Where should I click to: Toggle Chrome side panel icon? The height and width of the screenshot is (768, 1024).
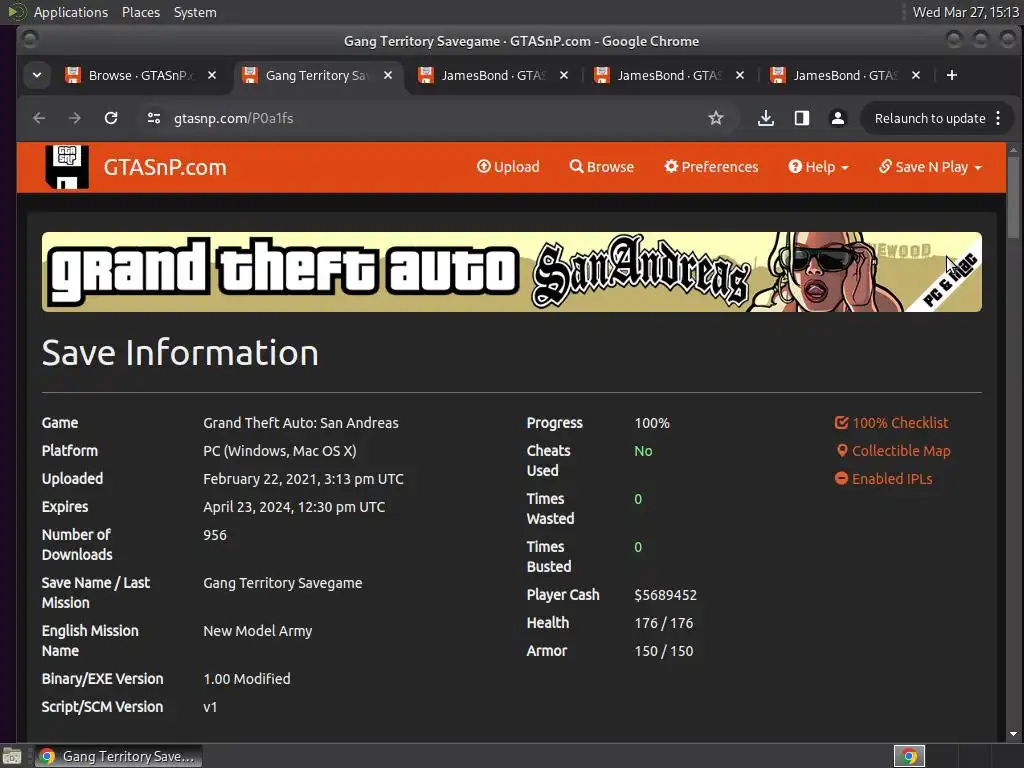(x=801, y=118)
